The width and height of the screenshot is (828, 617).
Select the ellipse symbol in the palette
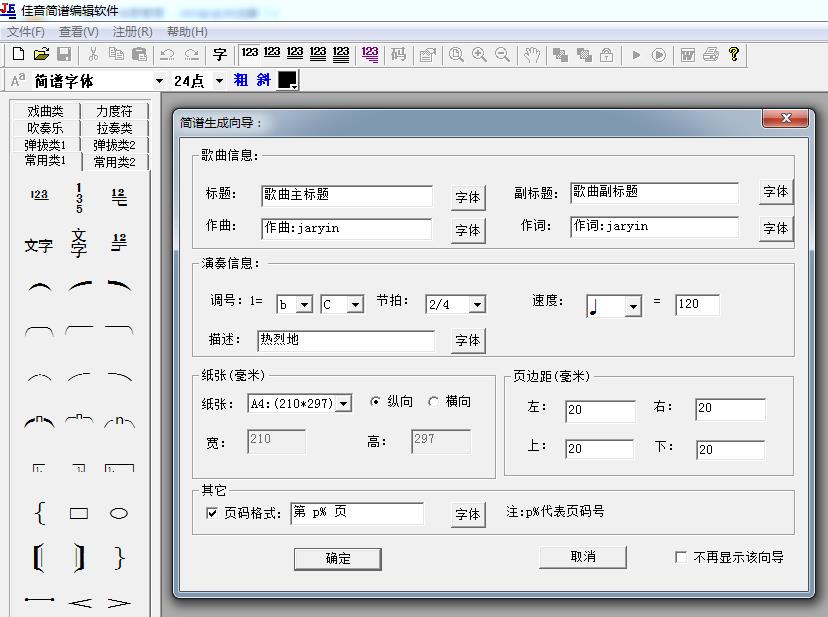pos(119,514)
